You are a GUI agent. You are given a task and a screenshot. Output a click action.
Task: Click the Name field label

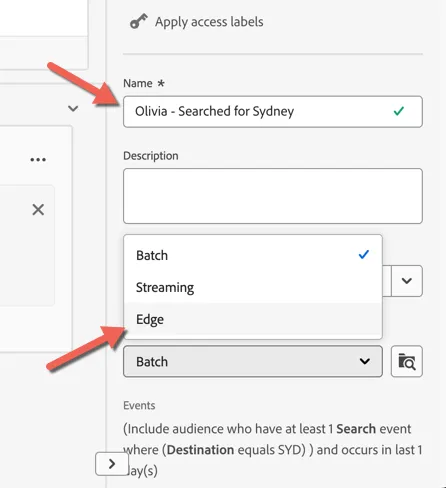pos(144,83)
